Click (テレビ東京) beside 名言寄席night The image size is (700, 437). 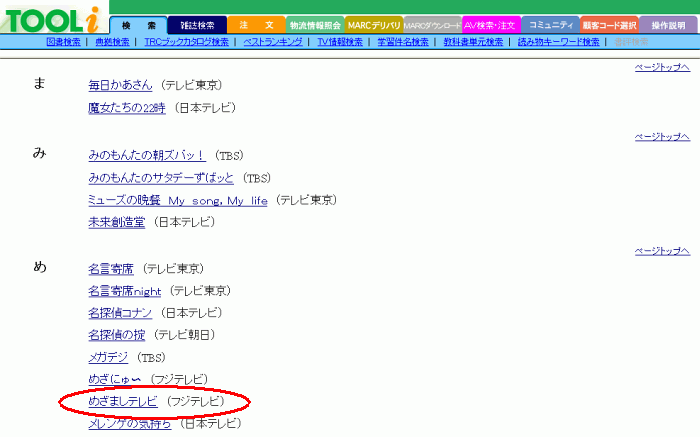[200, 291]
